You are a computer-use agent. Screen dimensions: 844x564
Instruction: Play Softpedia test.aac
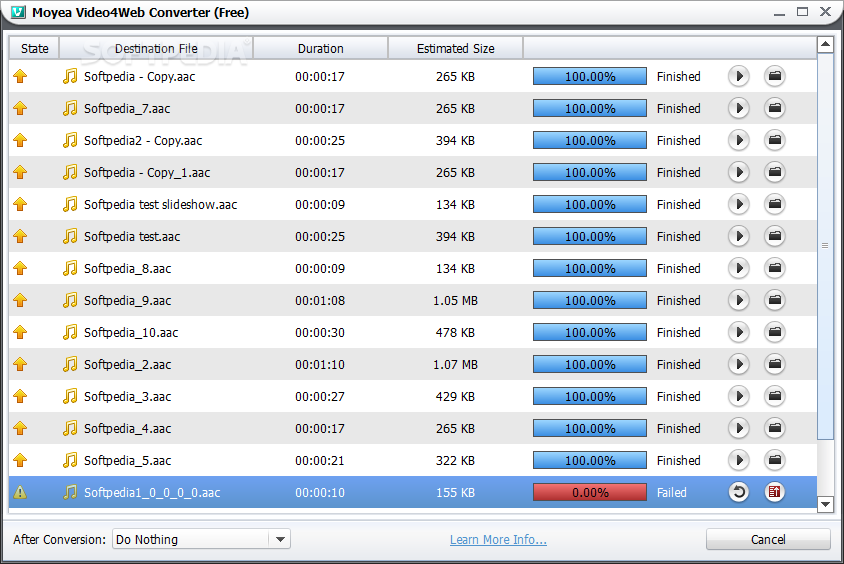[738, 236]
